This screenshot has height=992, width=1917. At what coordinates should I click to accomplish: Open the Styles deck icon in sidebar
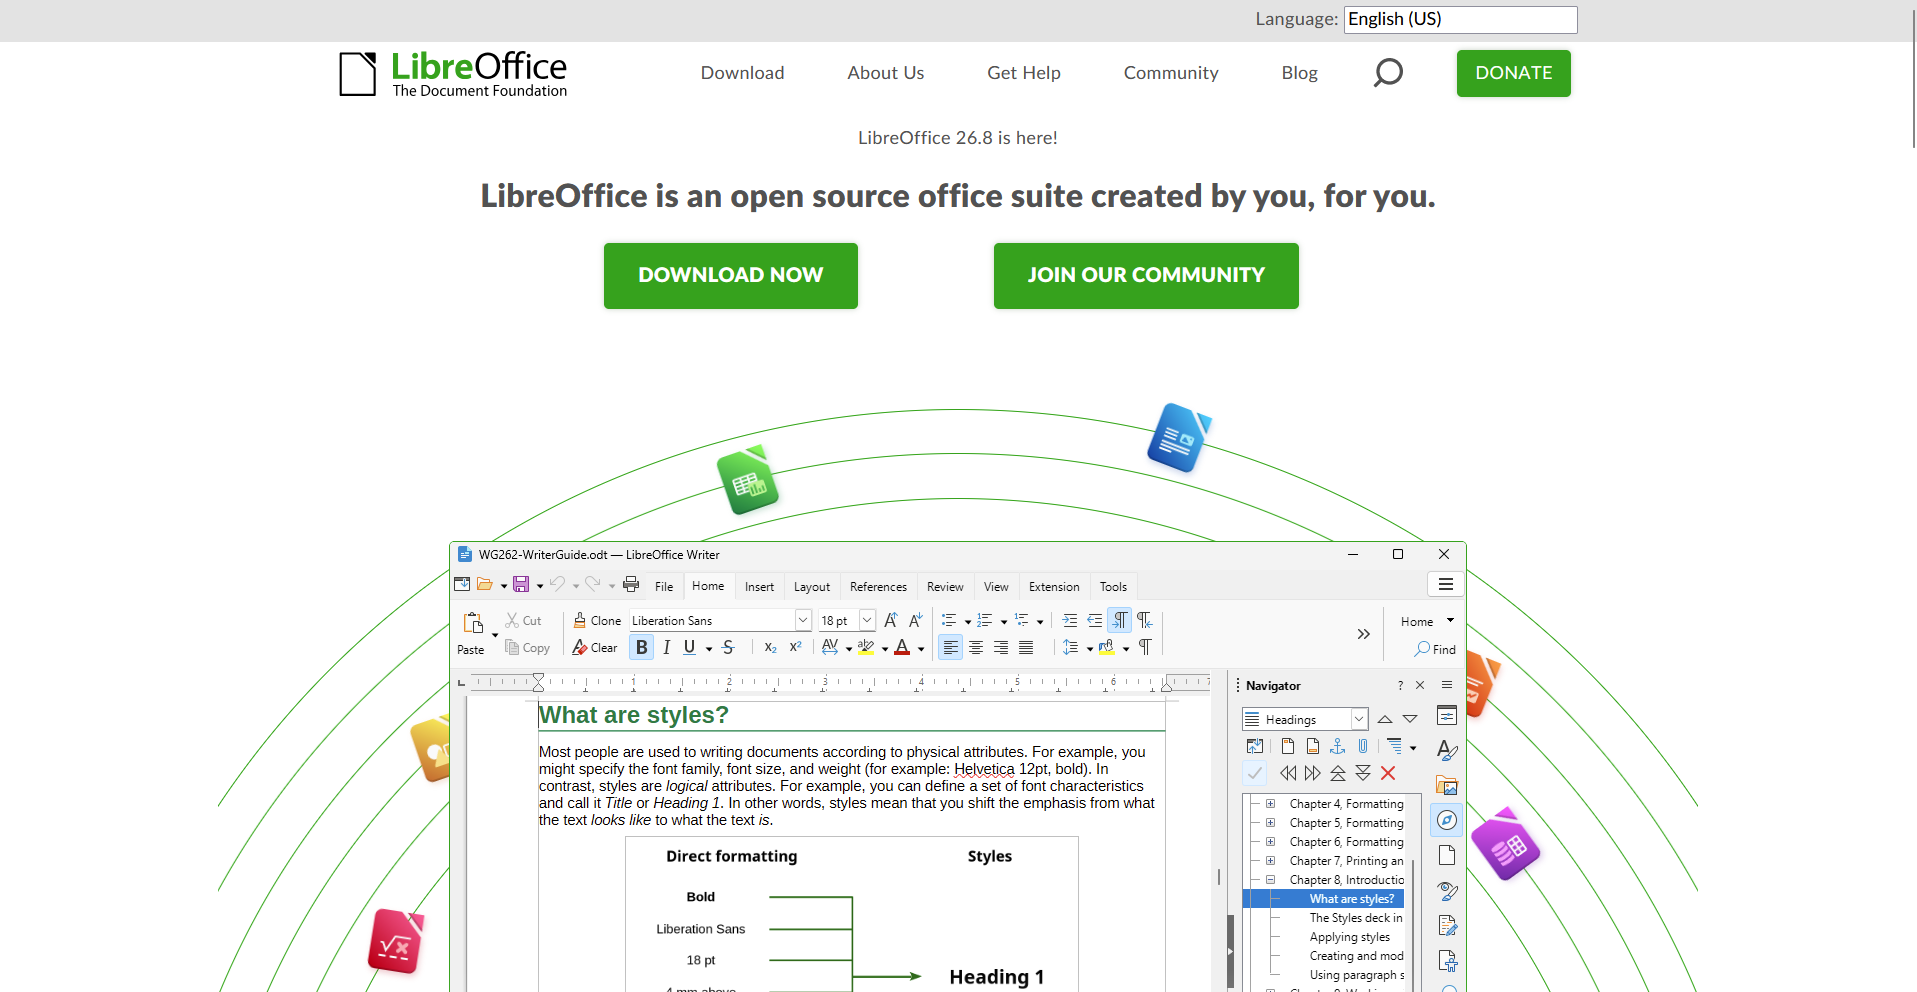(x=1447, y=750)
